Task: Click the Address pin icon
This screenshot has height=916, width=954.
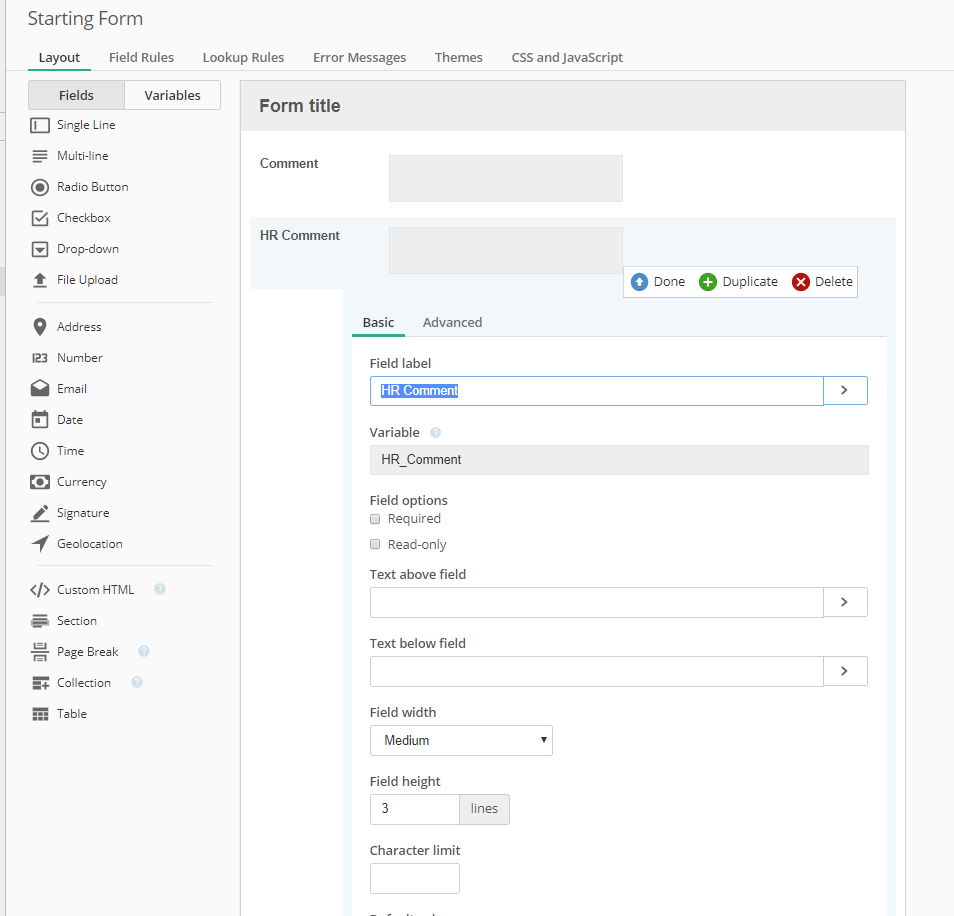Action: [40, 327]
